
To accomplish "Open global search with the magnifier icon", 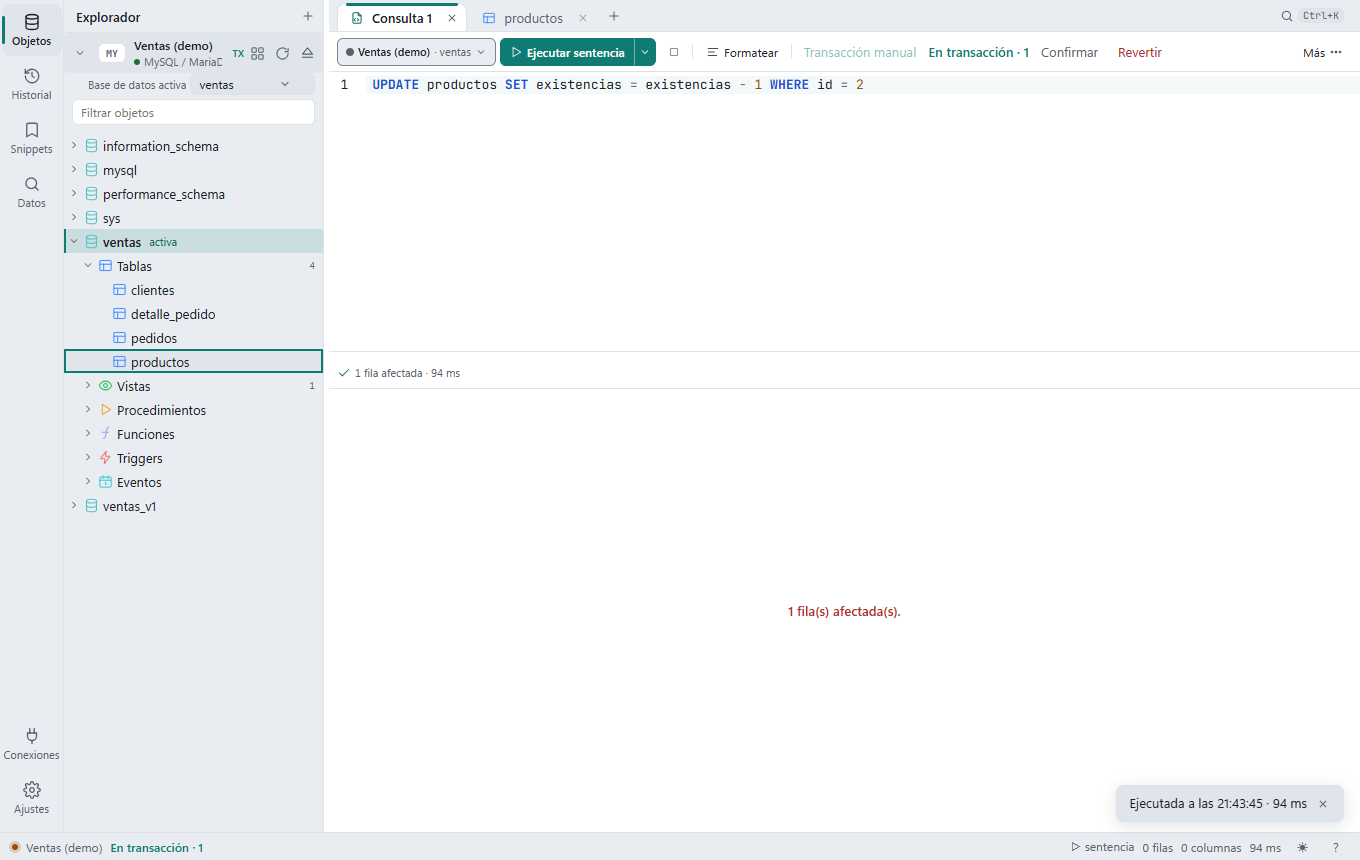I will coord(1287,16).
